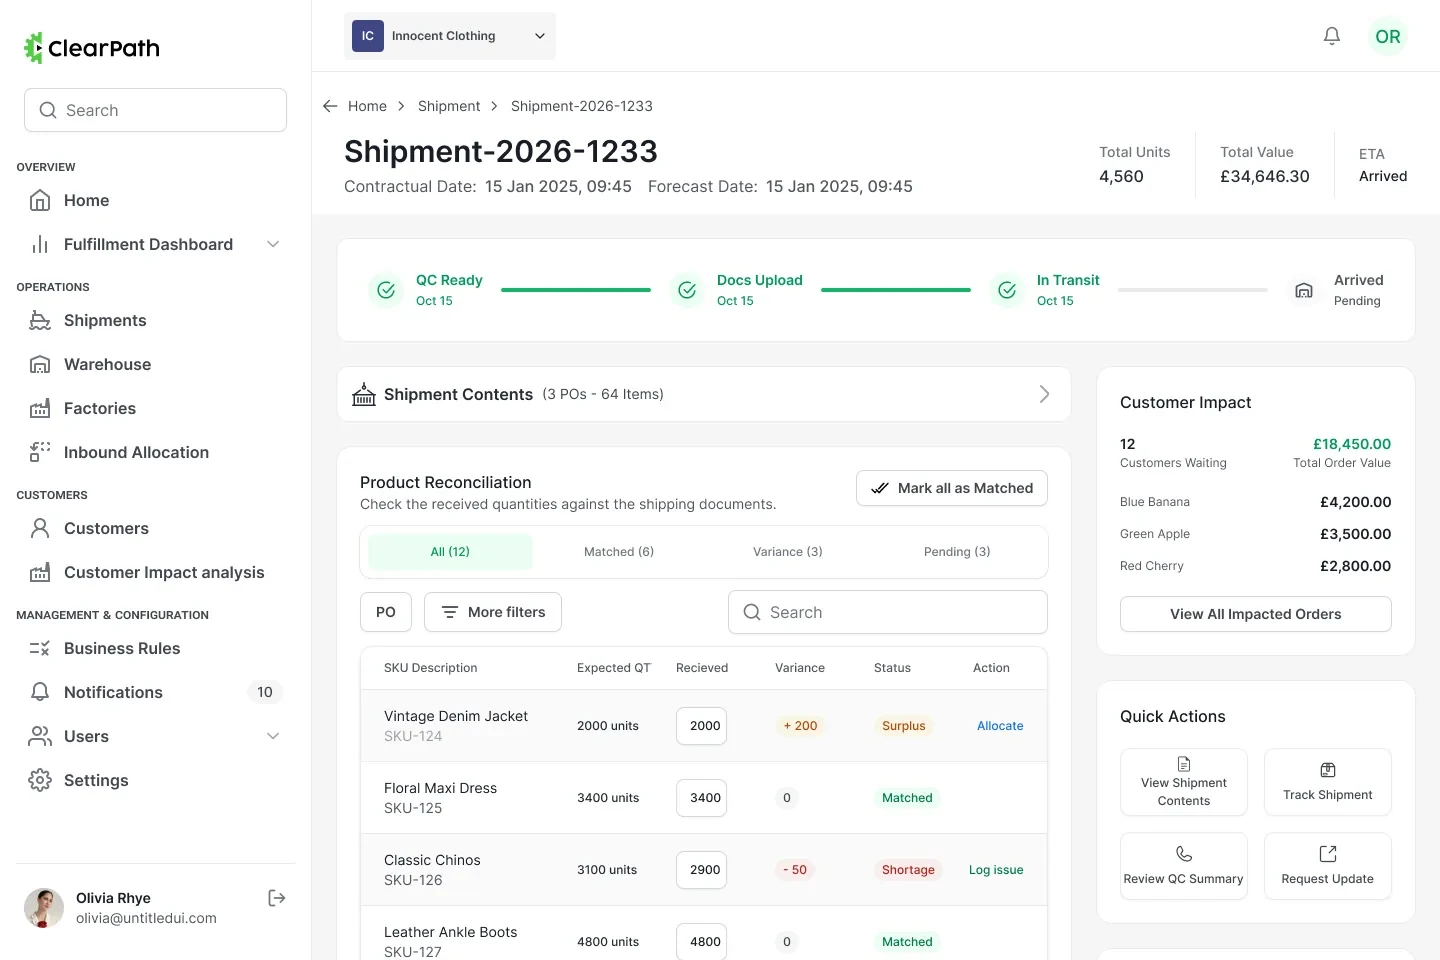Click the product reconciliation Search field

click(888, 612)
